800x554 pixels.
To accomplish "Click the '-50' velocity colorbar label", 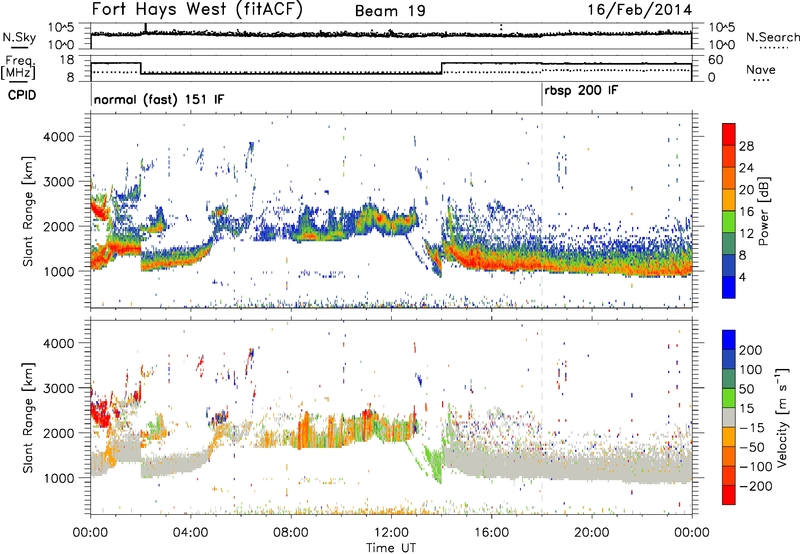I will (752, 447).
